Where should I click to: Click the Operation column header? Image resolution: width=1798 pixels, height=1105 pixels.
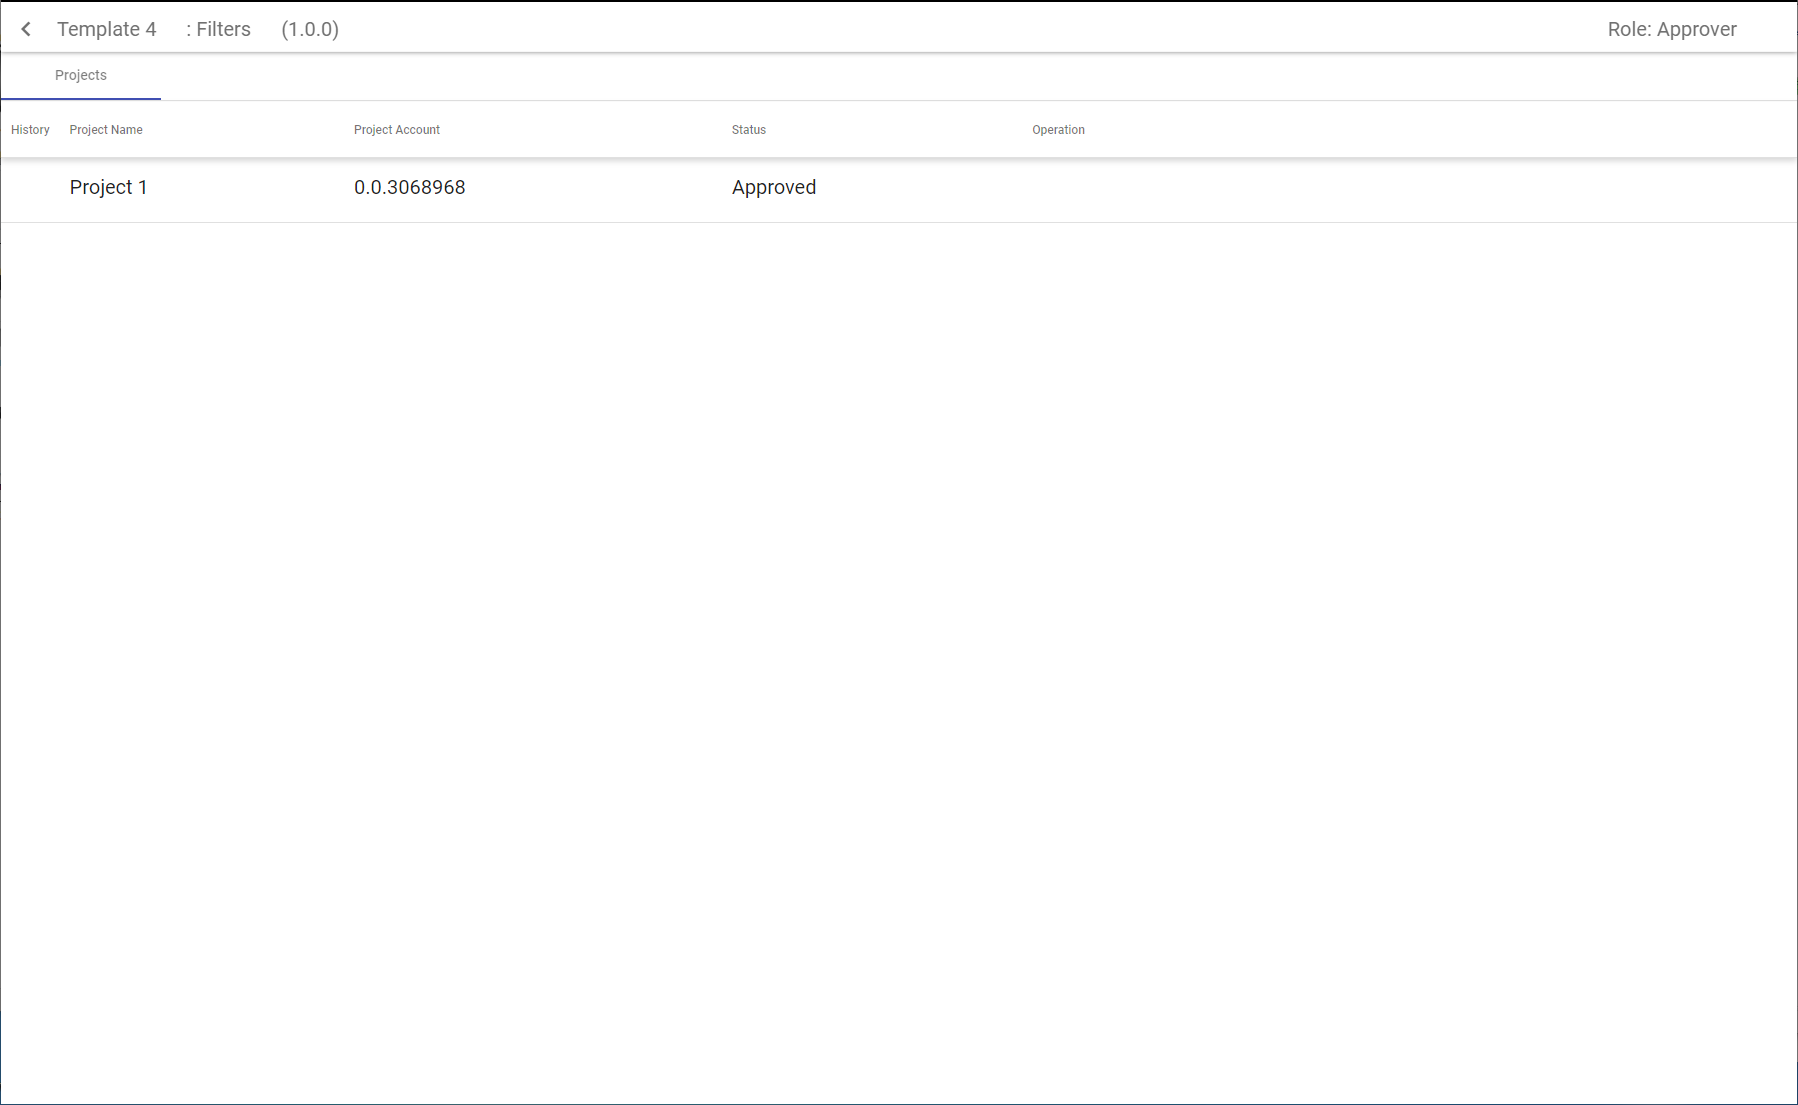[1058, 130]
